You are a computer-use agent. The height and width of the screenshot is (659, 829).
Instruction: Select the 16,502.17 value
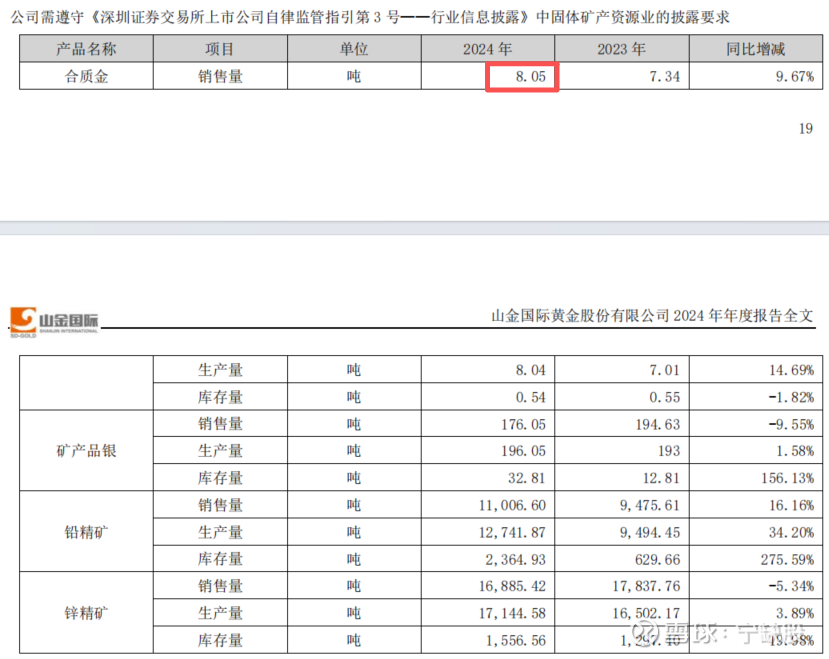coord(647,613)
